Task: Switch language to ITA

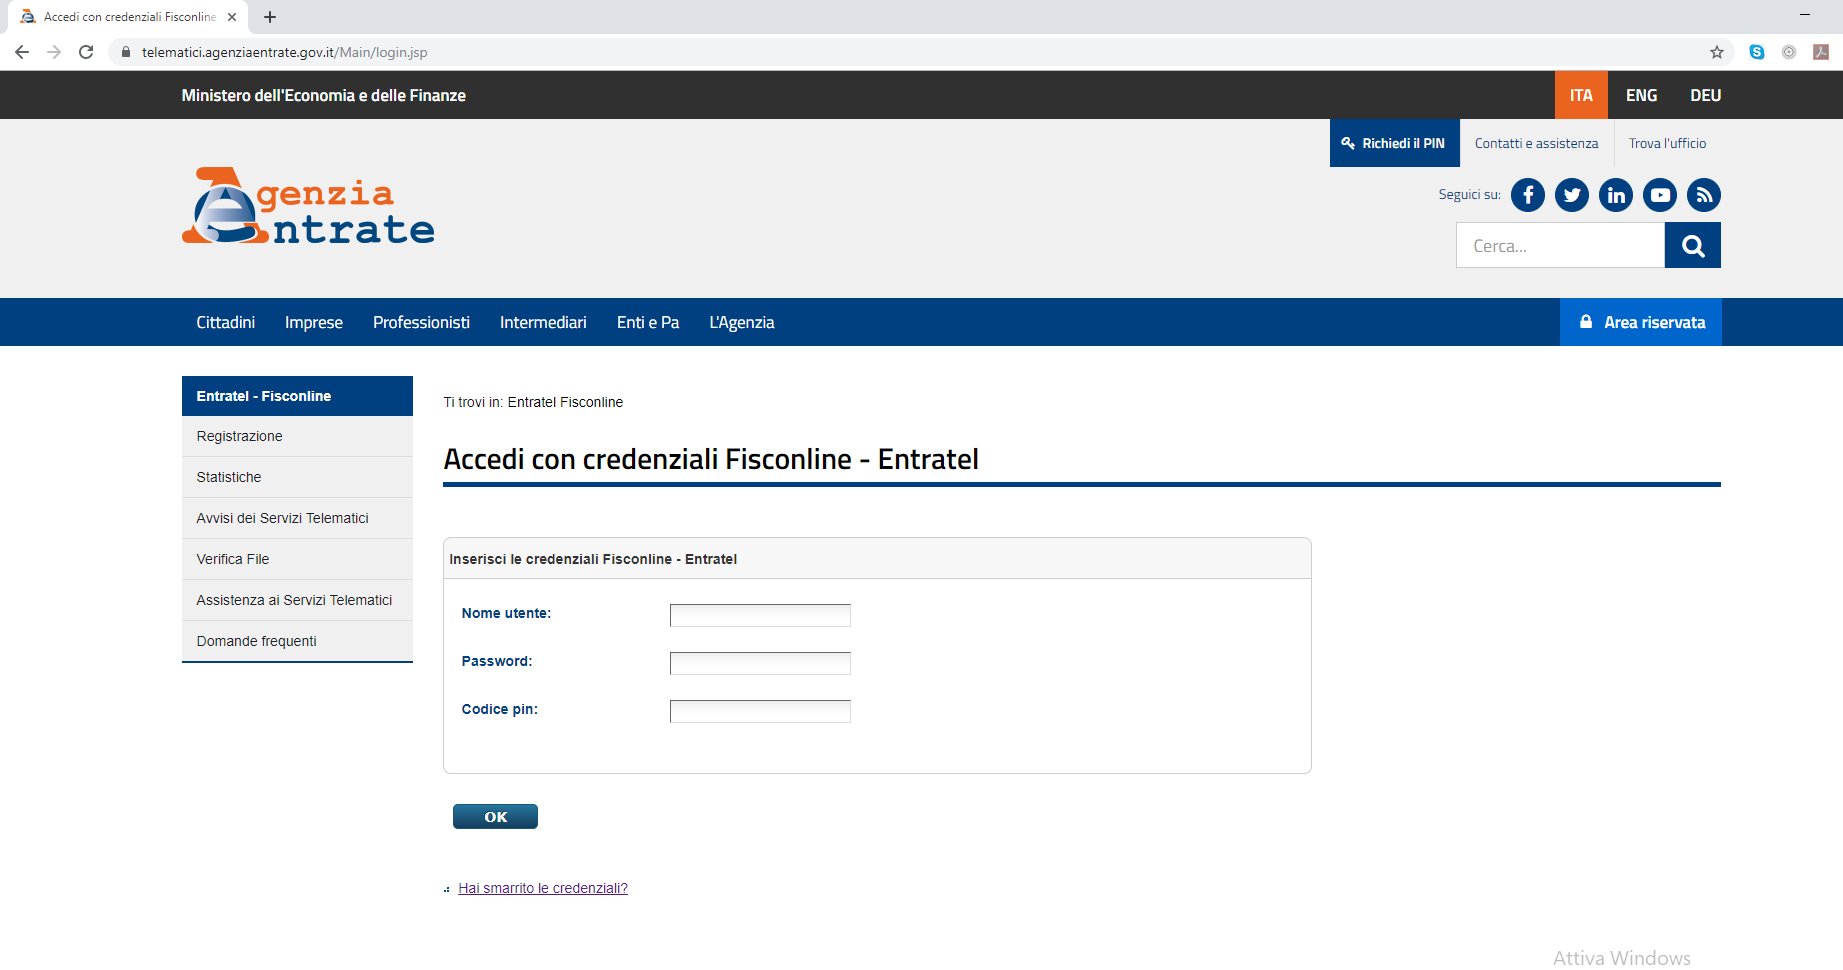Action: 1581,95
